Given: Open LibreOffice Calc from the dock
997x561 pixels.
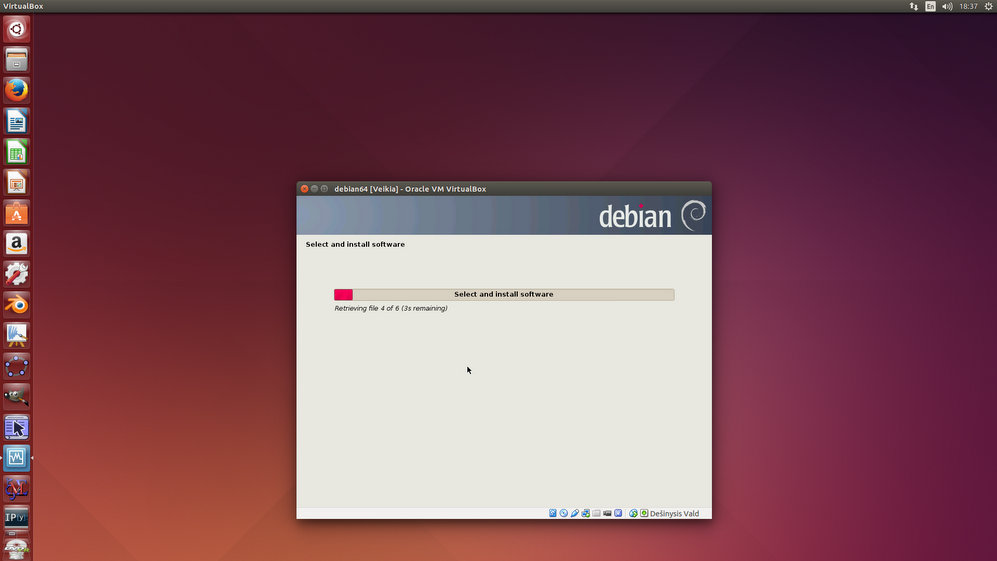Looking at the screenshot, I should (16, 152).
